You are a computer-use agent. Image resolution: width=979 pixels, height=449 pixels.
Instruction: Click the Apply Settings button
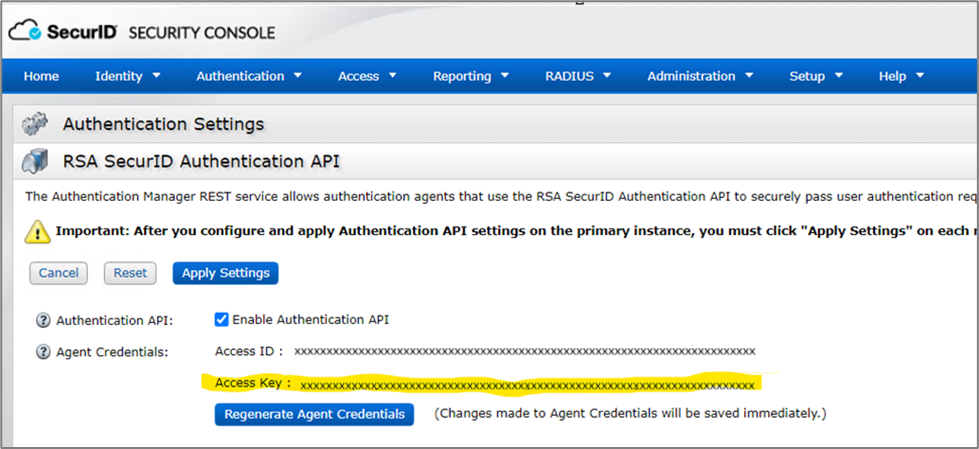click(x=226, y=273)
